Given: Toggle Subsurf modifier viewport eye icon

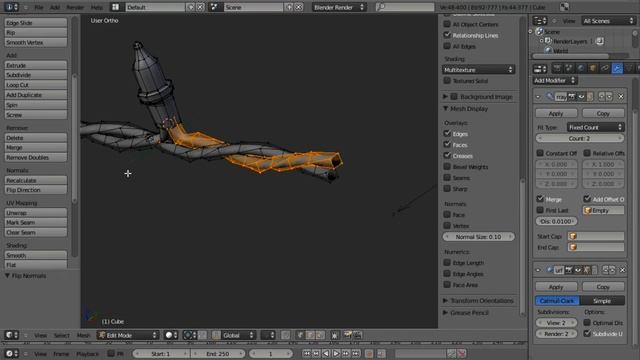Looking at the screenshot, I should click(x=578, y=270).
